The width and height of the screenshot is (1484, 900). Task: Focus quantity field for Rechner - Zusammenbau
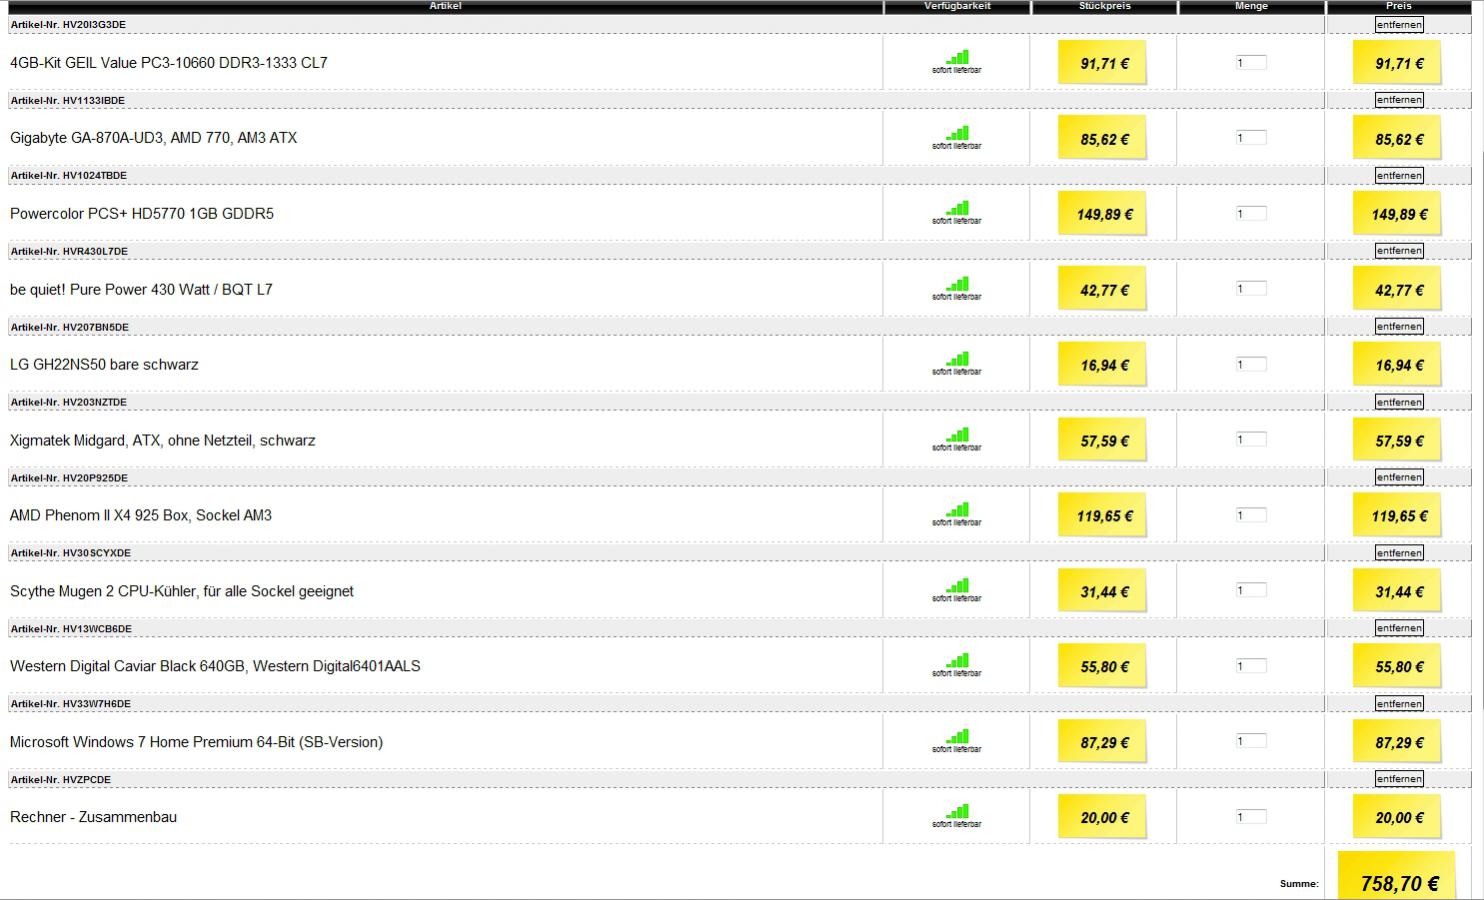pyautogui.click(x=1251, y=817)
